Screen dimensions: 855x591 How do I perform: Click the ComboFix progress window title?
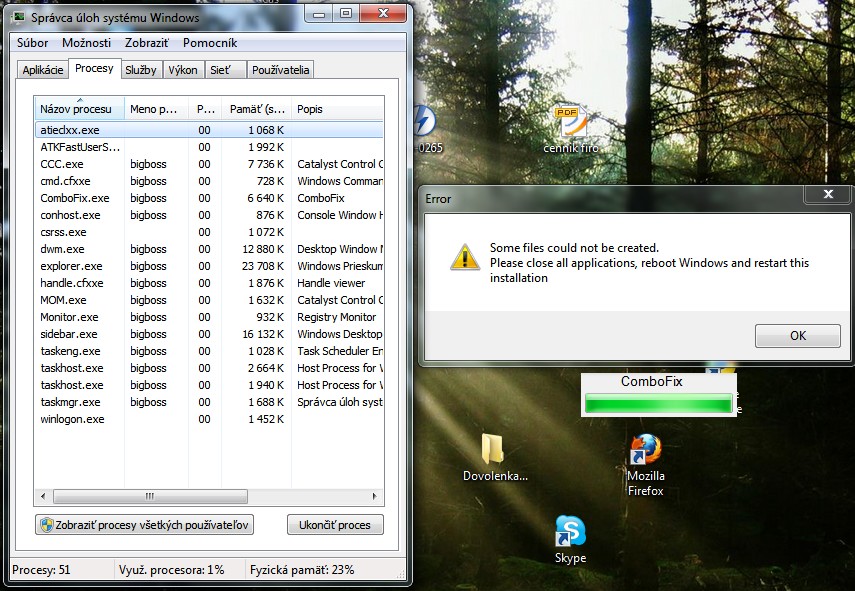[x=652, y=381]
